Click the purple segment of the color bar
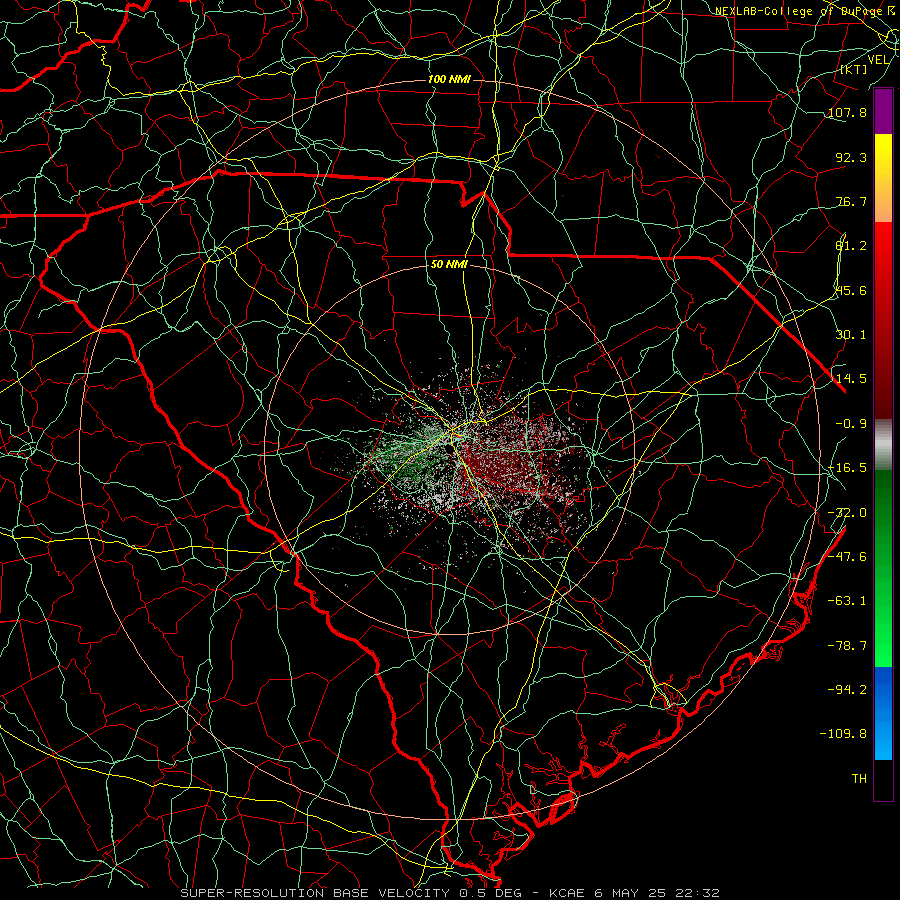 point(883,111)
